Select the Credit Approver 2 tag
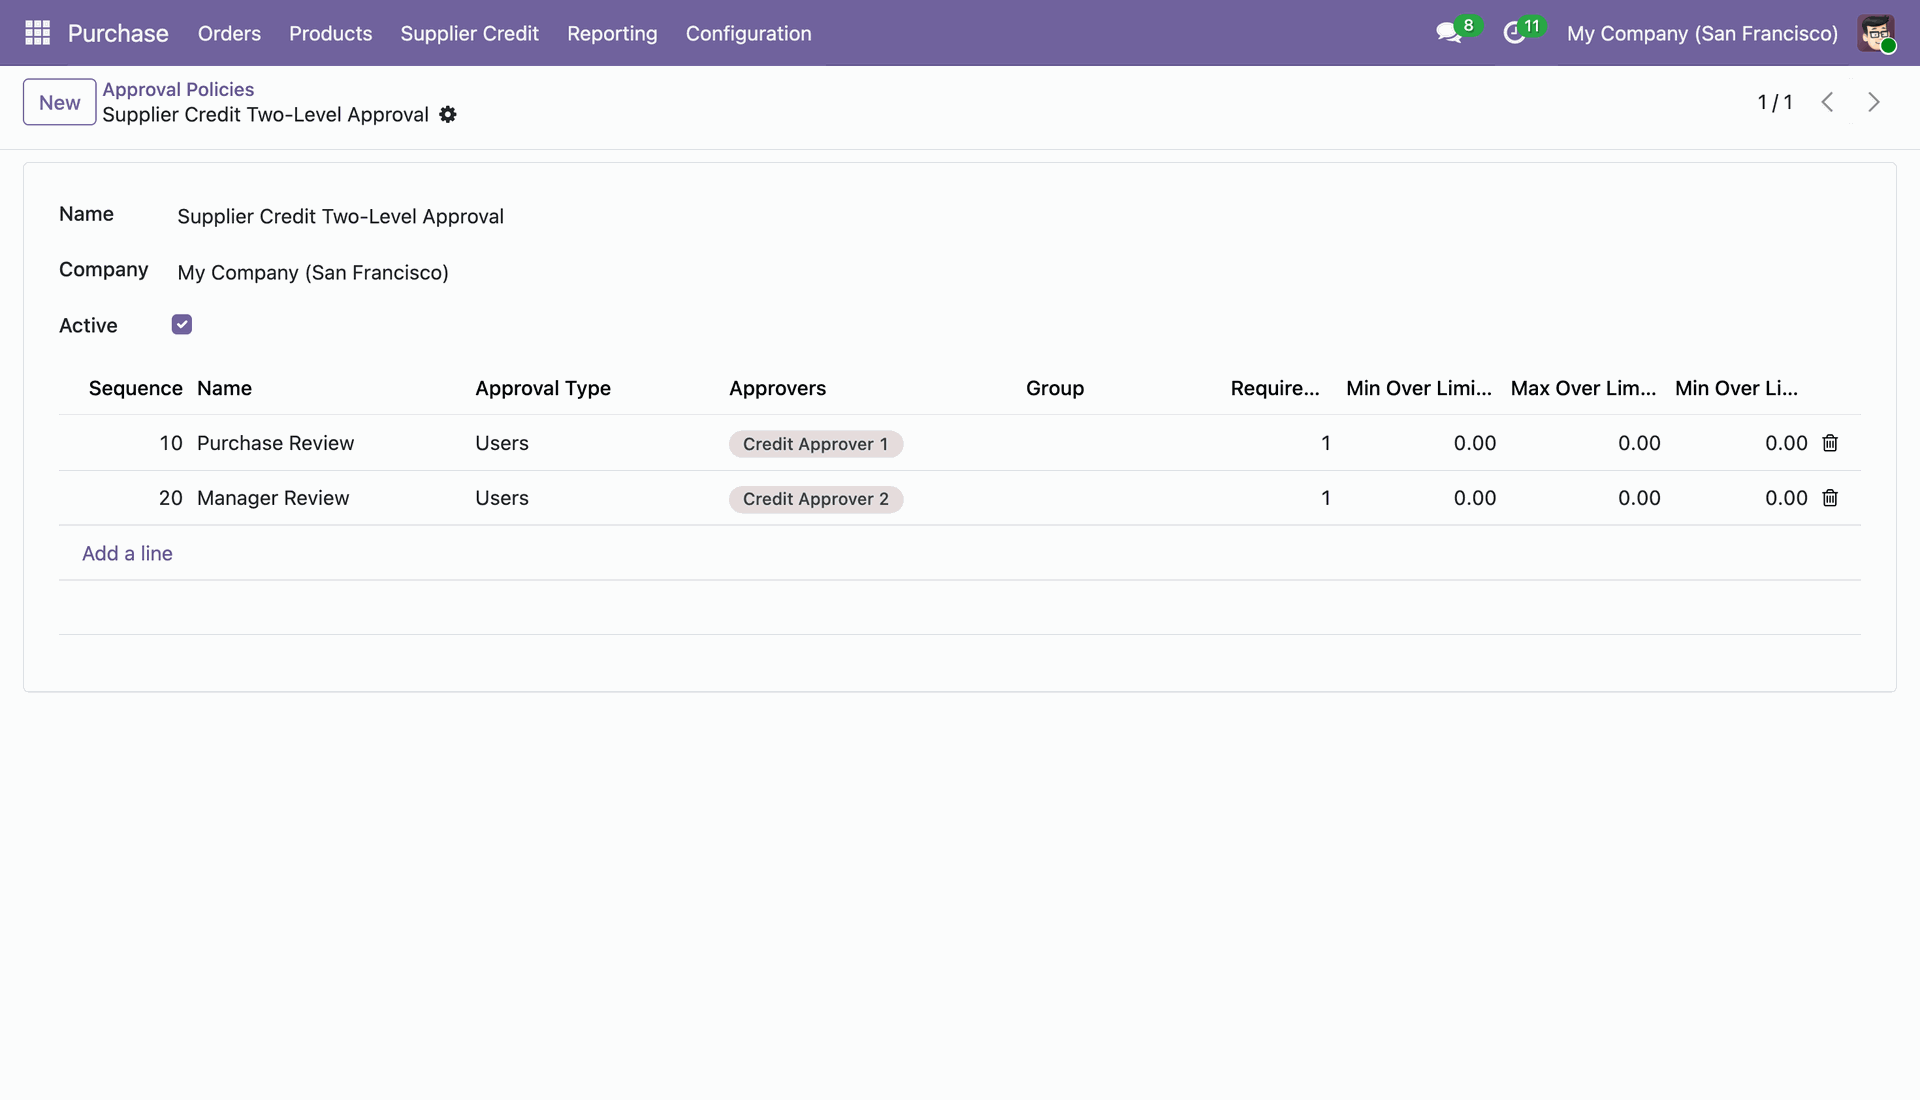 click(x=816, y=499)
